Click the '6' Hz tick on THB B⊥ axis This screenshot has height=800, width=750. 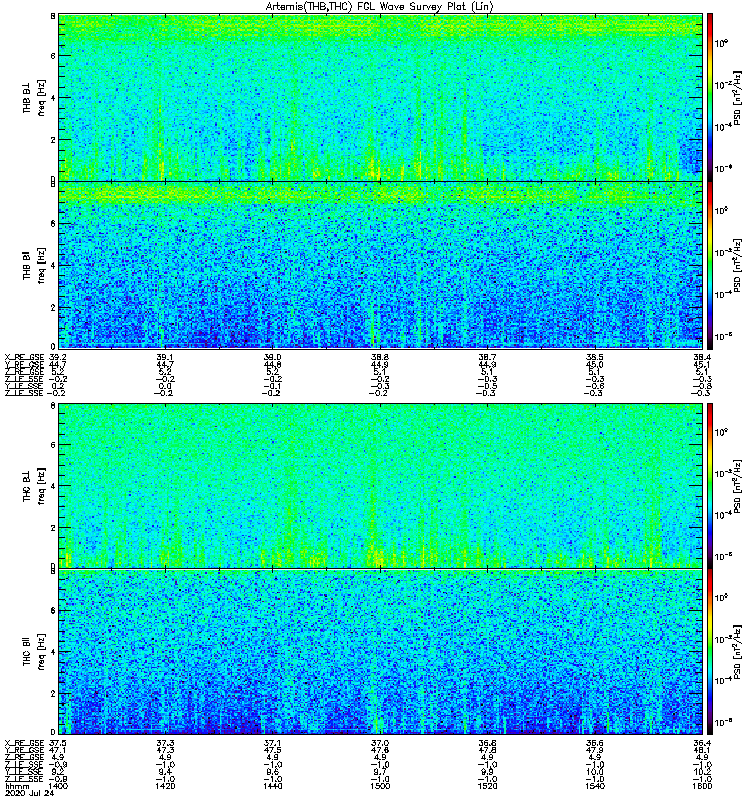click(53, 56)
